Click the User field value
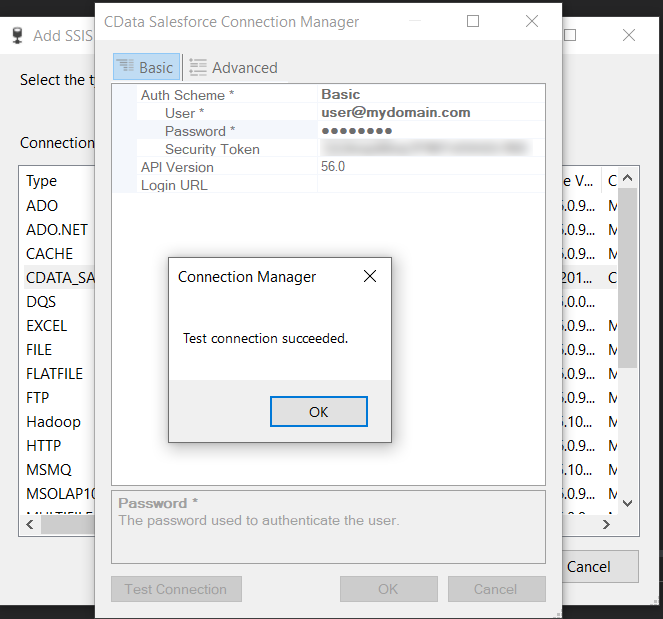The height and width of the screenshot is (619, 663). tap(395, 113)
